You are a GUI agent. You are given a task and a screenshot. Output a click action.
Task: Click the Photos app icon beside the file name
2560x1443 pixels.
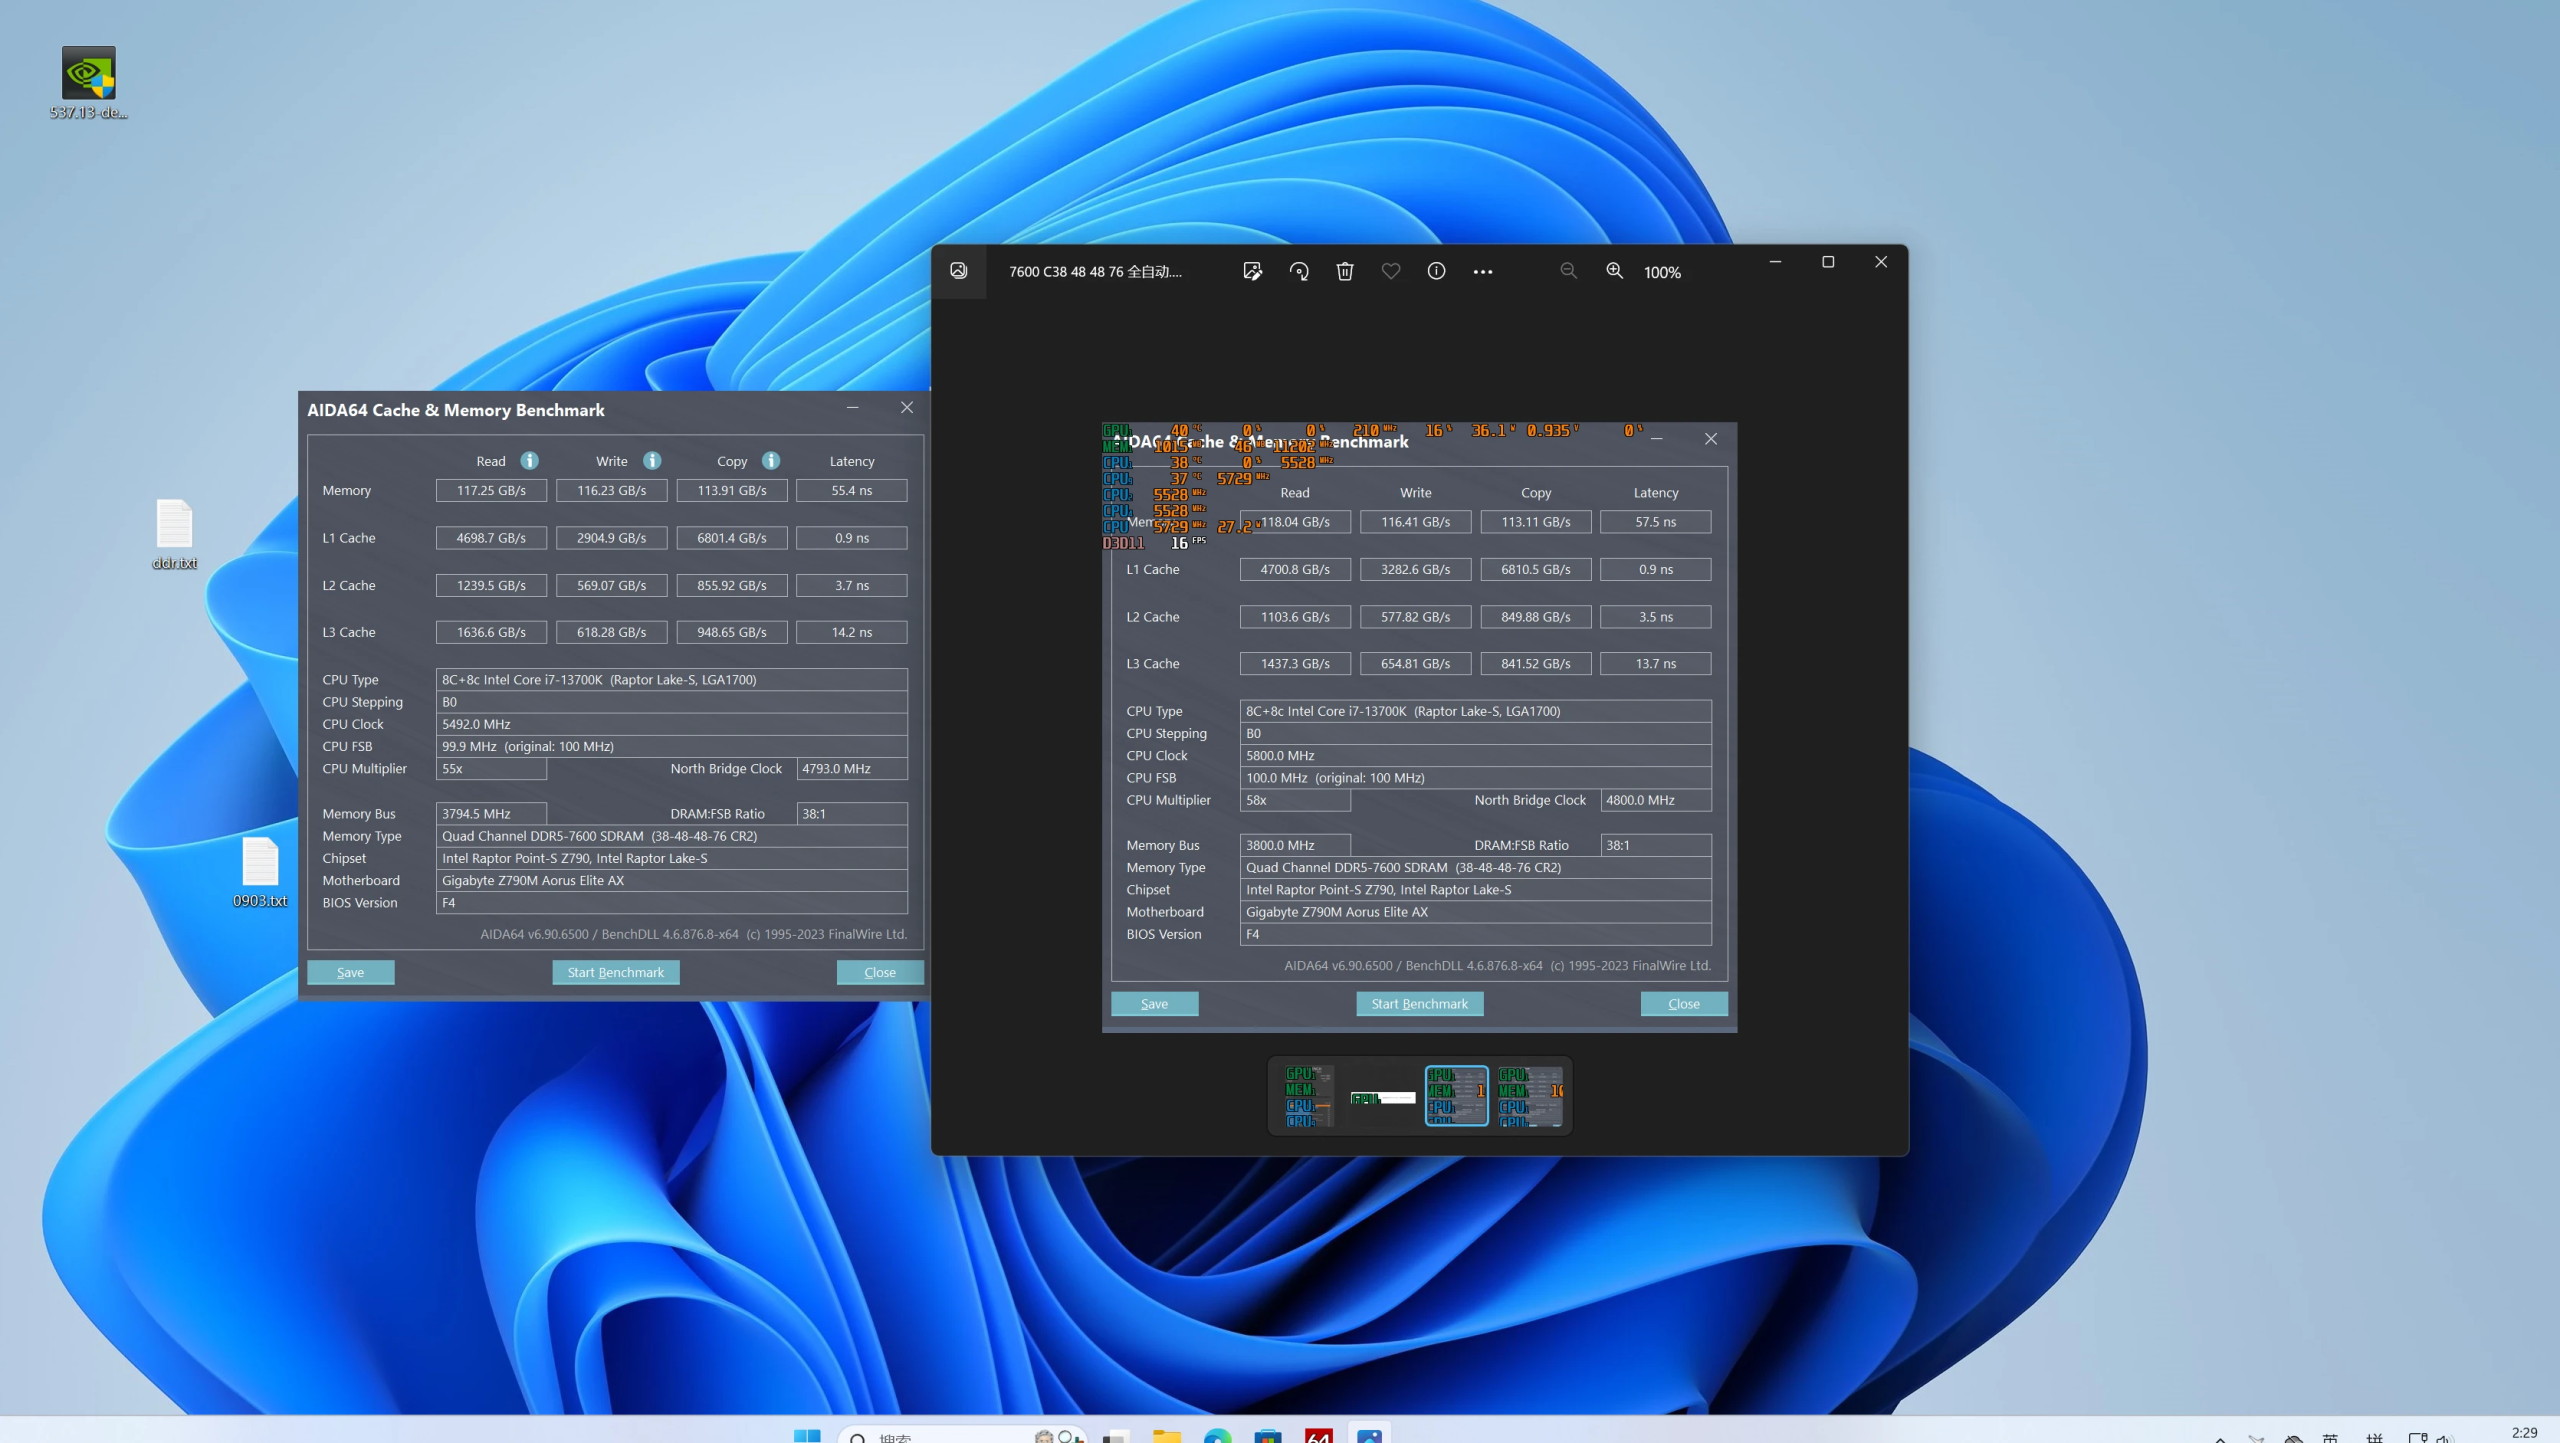tap(958, 271)
